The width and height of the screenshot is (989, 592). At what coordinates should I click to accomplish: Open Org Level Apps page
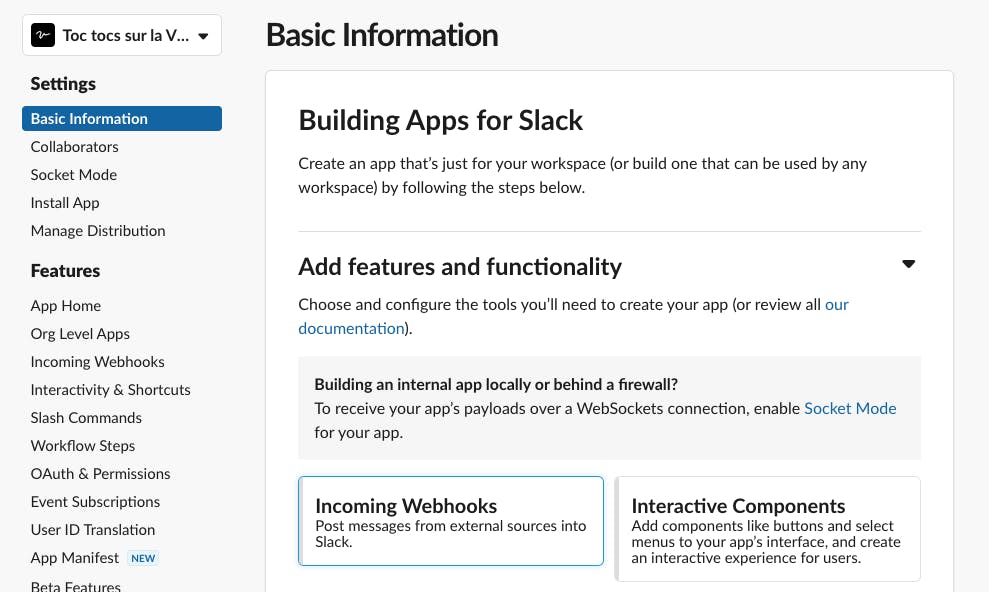pos(80,334)
